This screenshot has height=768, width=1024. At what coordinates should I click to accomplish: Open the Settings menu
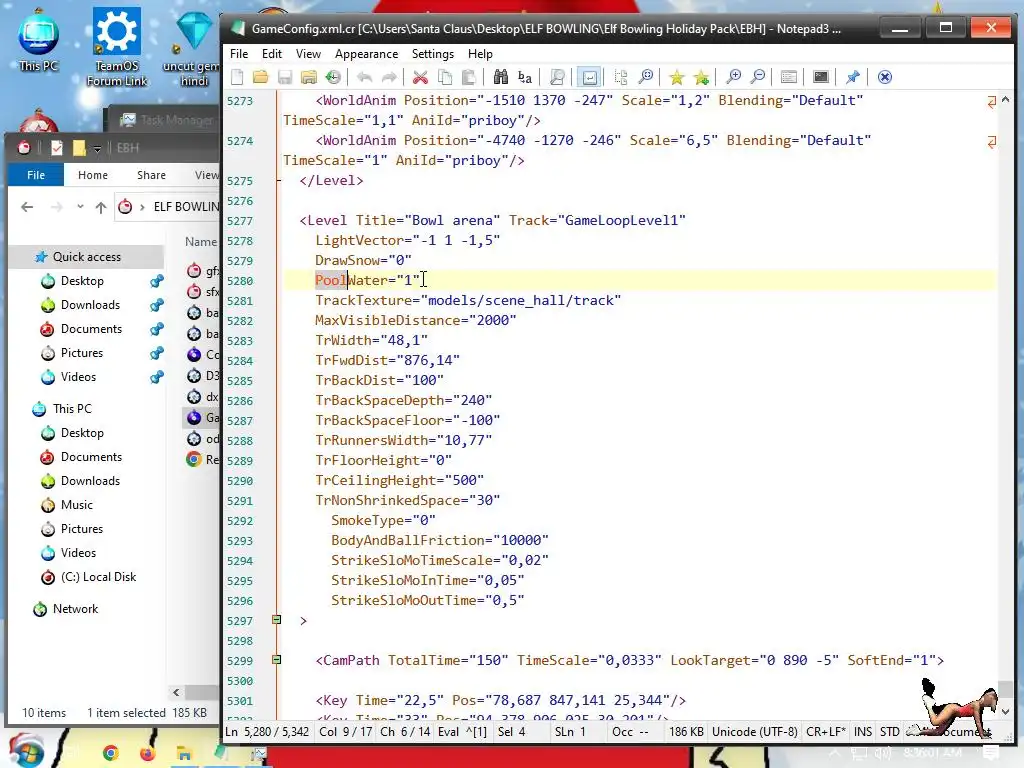pos(432,54)
